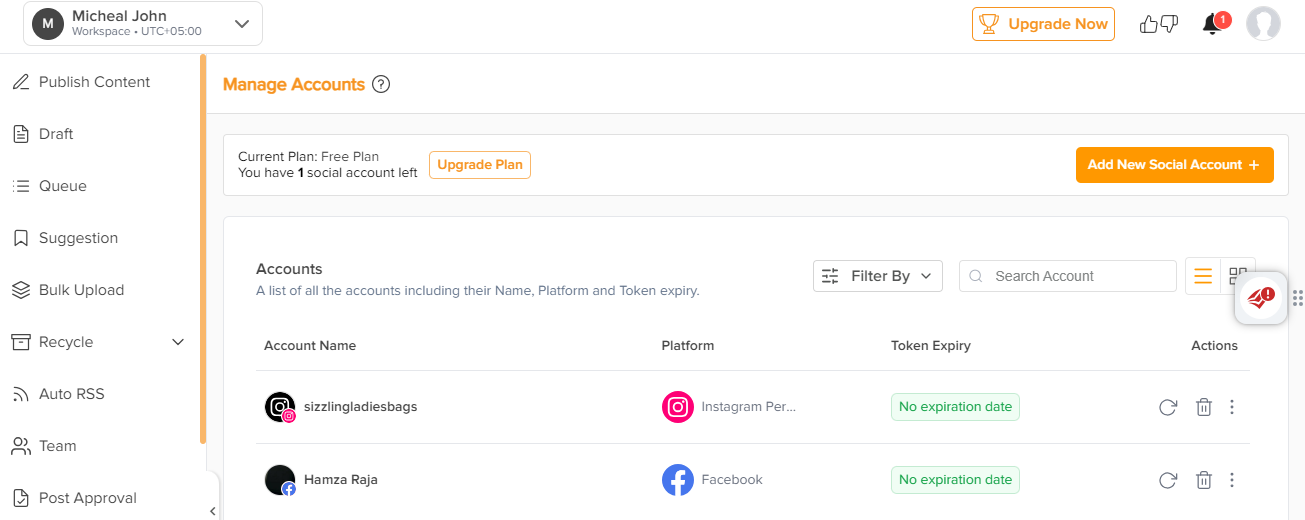Image resolution: width=1305 pixels, height=520 pixels.
Task: Go to Bulk Upload page
Action: [81, 290]
